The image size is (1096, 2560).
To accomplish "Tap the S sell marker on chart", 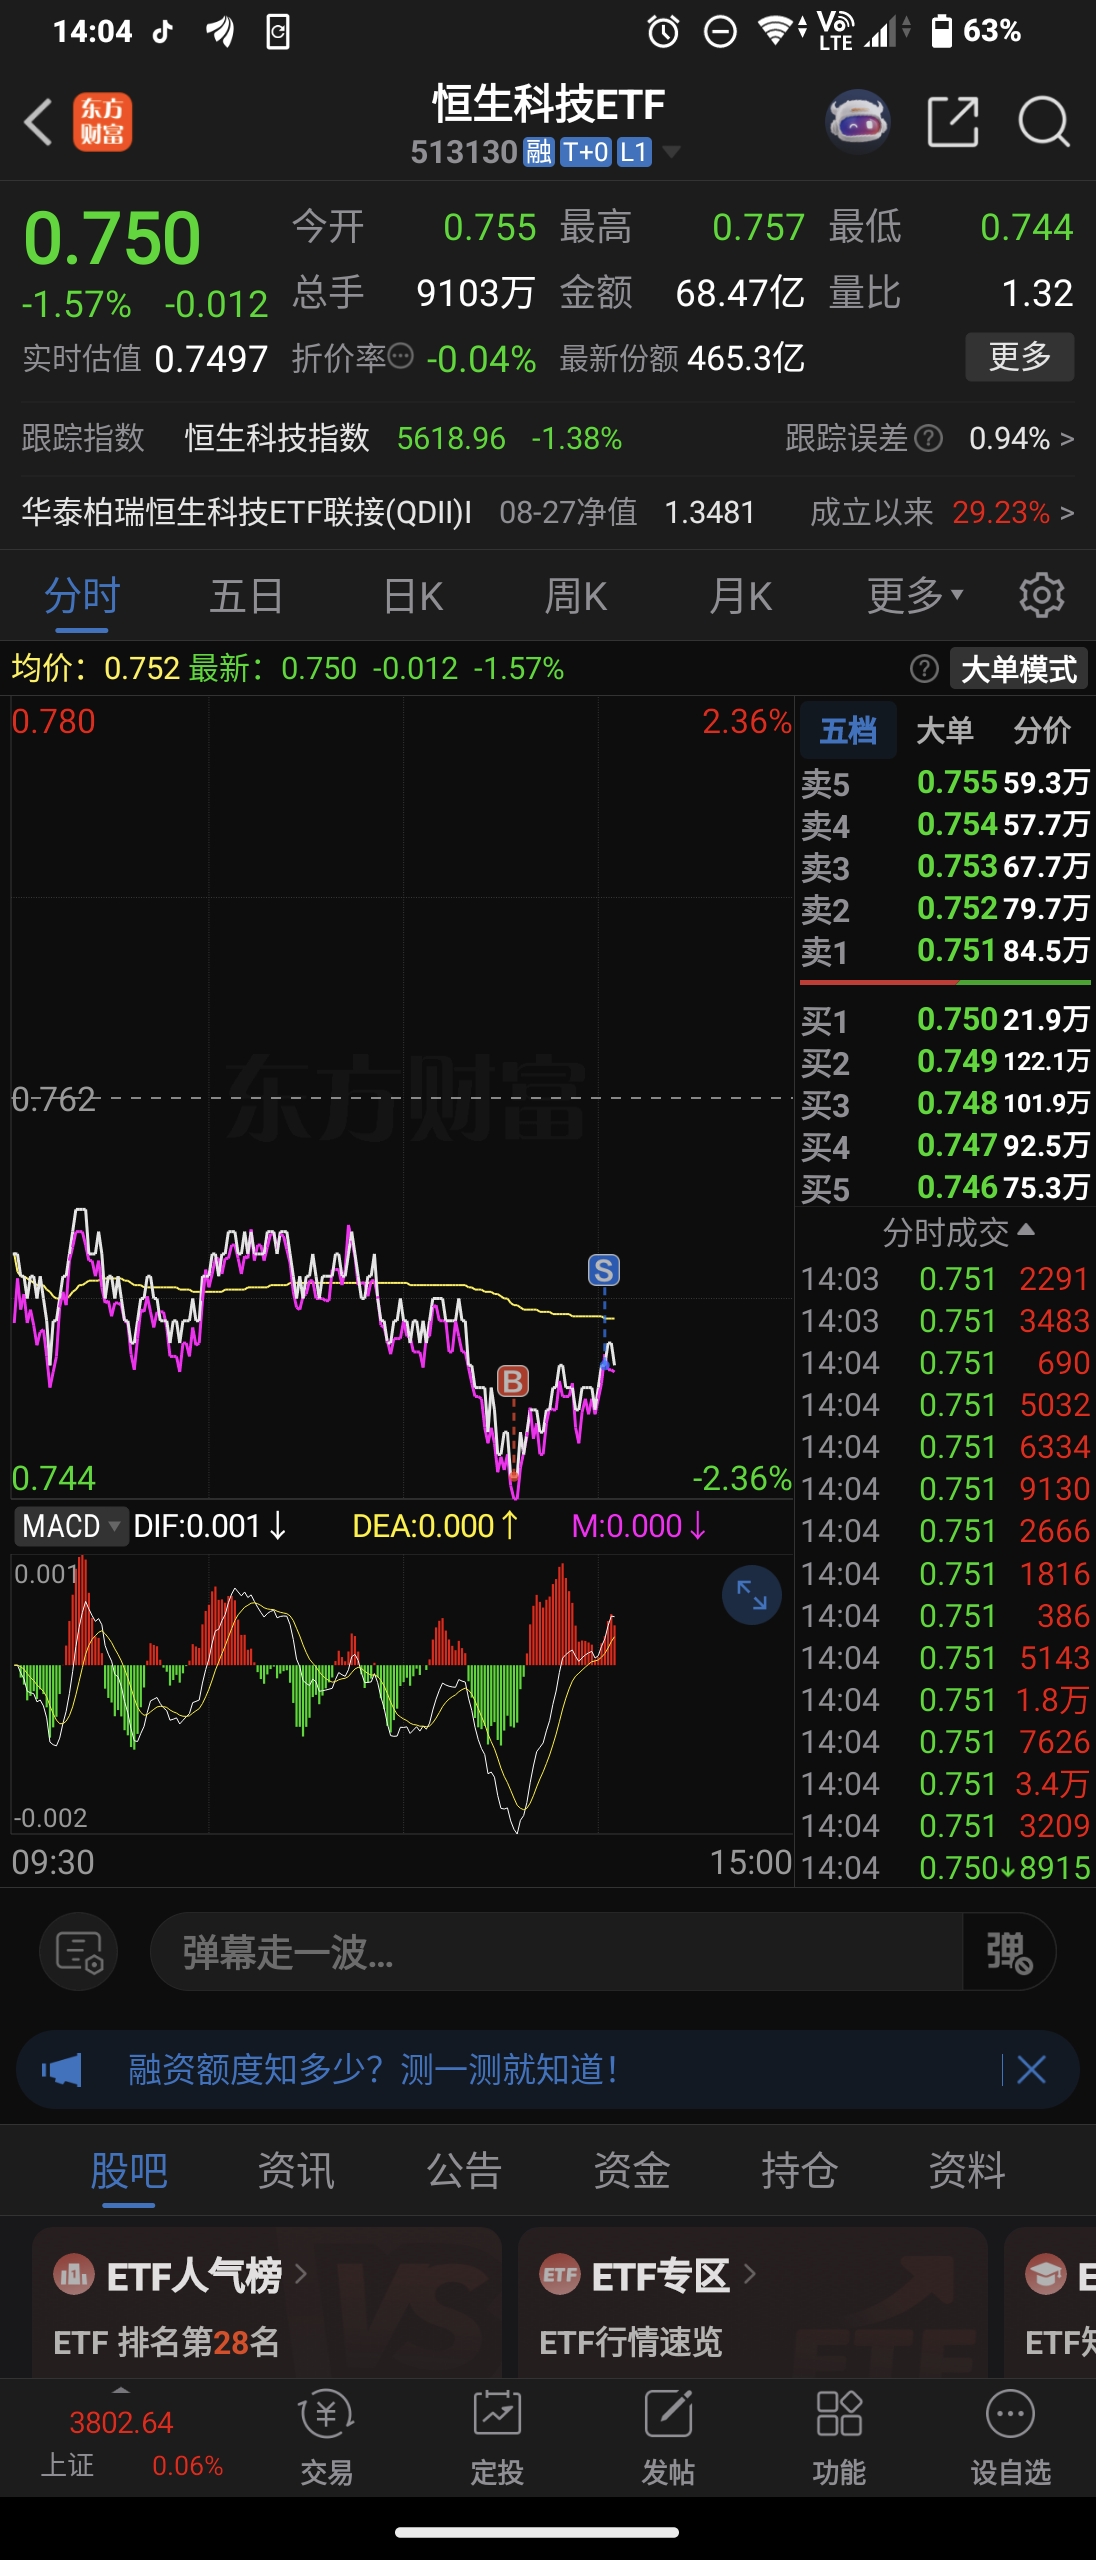I will (x=603, y=1270).
